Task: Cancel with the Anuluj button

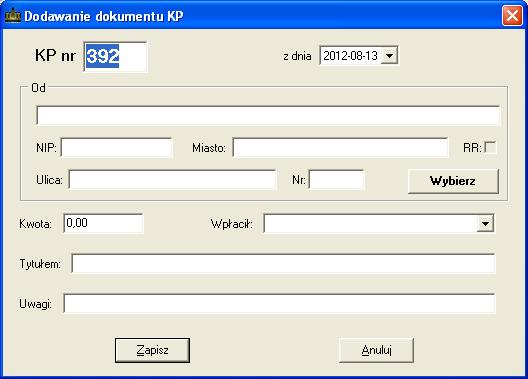Action: pyautogui.click(x=376, y=350)
